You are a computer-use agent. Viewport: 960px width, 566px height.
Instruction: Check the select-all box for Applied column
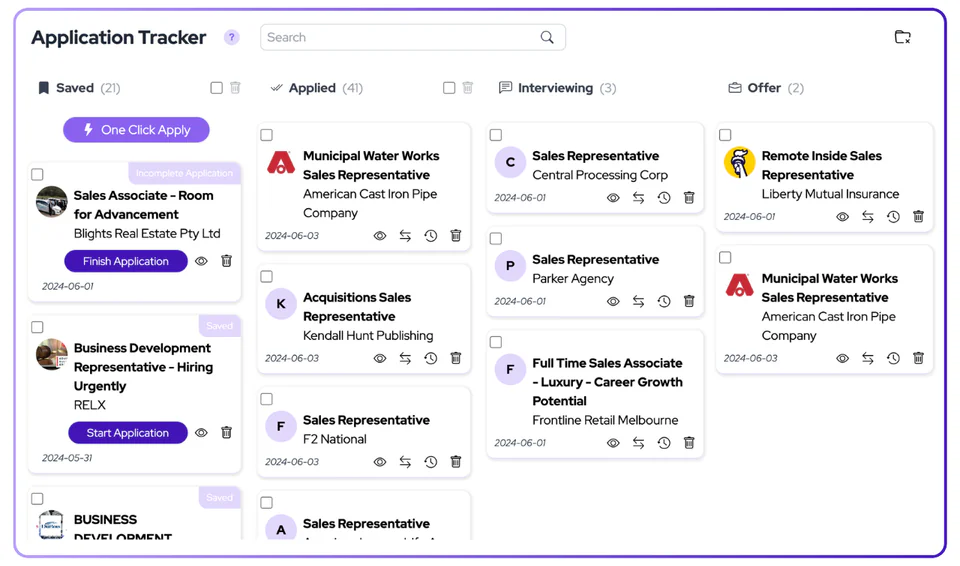pyautogui.click(x=449, y=88)
